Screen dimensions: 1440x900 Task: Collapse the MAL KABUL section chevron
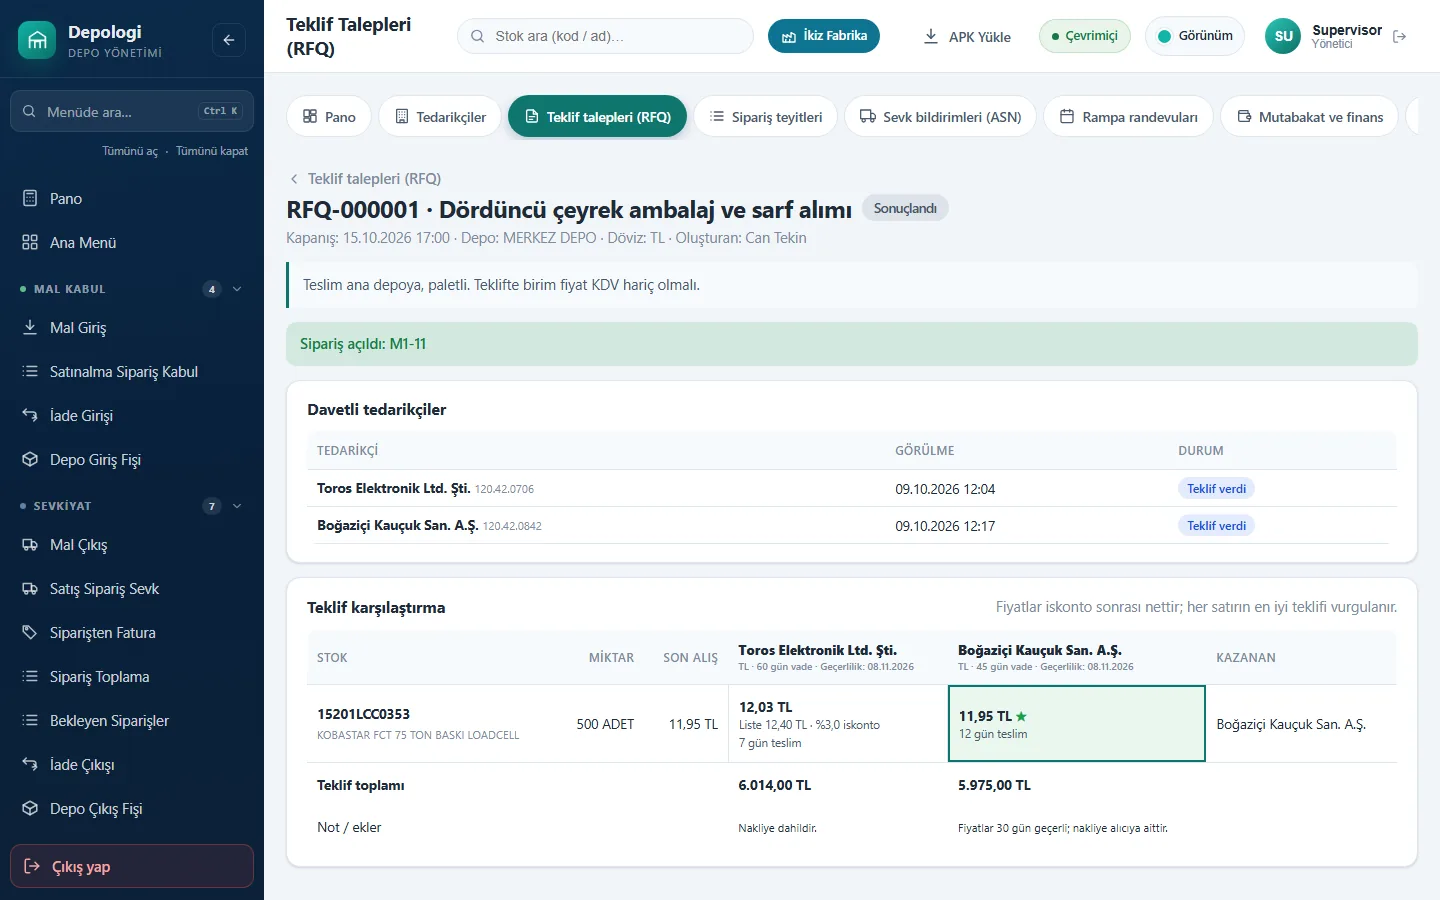coord(237,289)
